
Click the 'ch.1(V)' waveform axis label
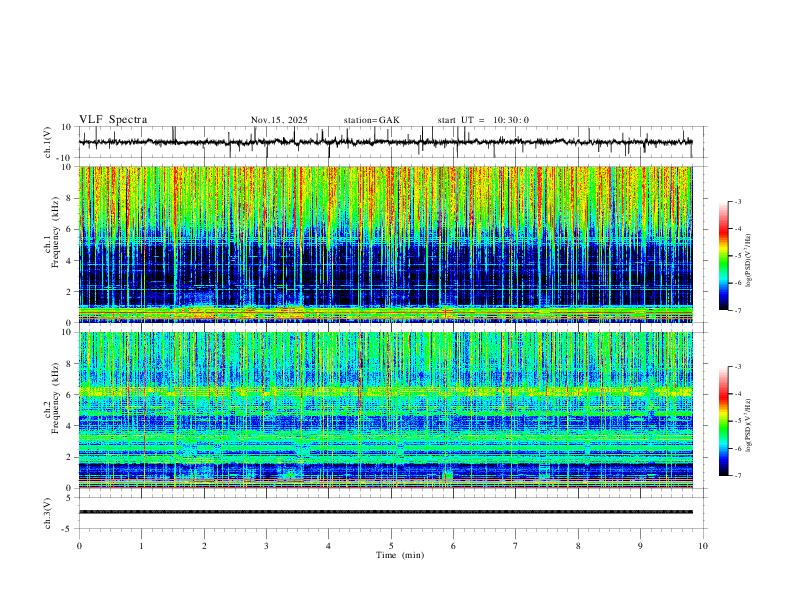coord(48,142)
